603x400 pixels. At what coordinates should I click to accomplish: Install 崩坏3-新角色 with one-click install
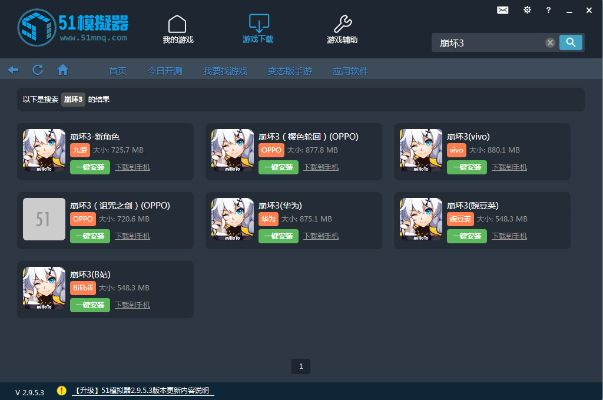coord(90,167)
